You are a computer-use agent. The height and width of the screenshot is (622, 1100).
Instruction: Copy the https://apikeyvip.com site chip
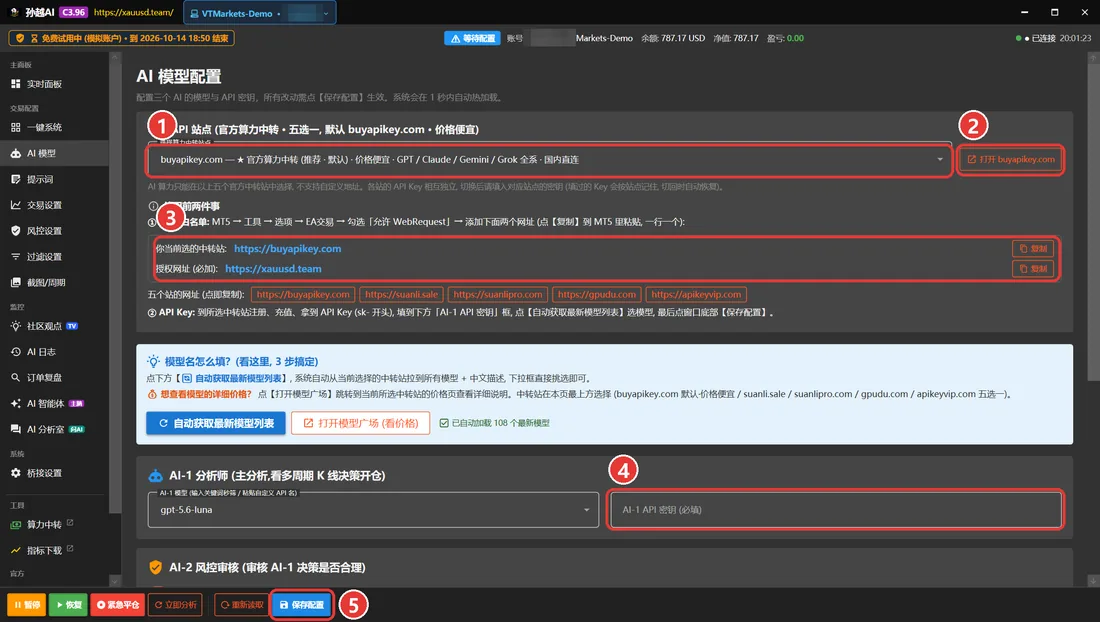[x=696, y=295]
